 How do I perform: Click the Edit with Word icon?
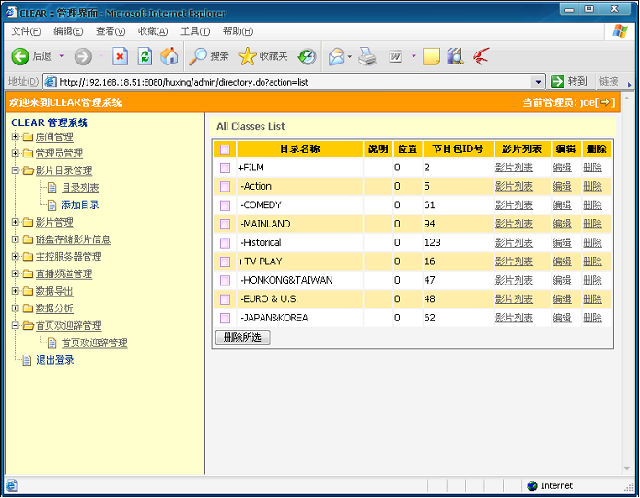[x=395, y=56]
